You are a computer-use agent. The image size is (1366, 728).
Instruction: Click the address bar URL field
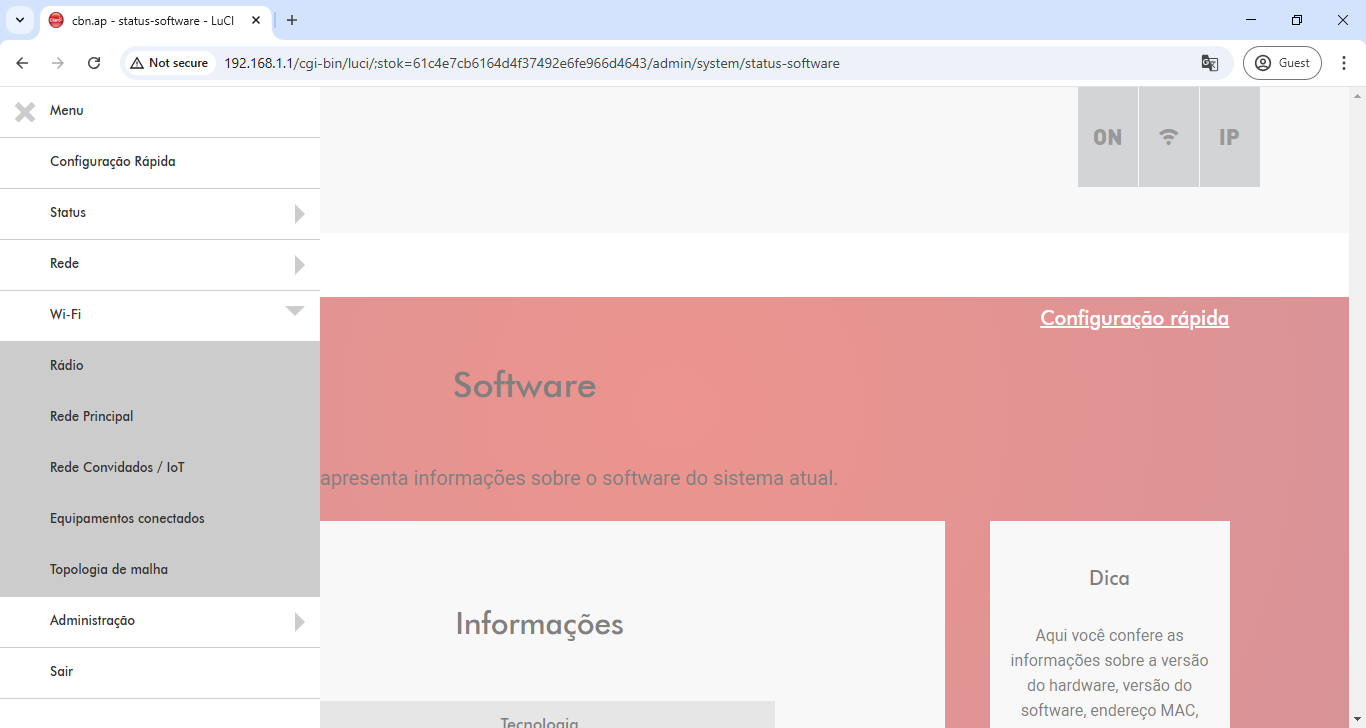pos(600,63)
